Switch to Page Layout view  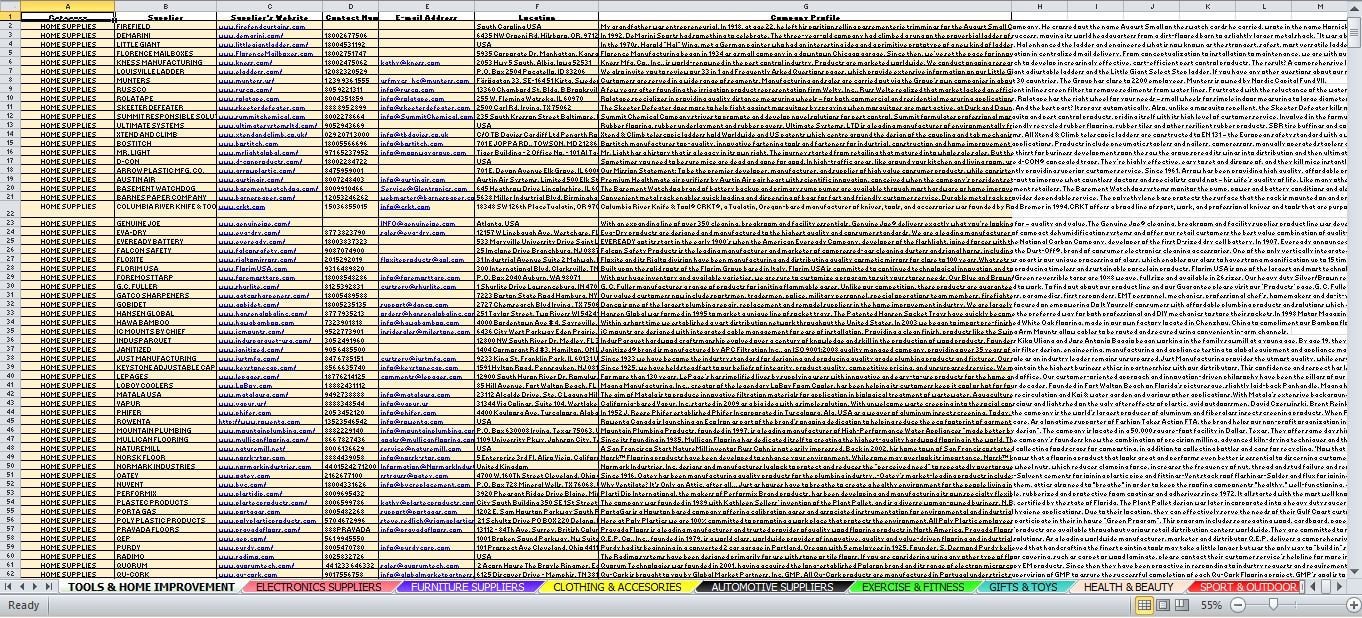click(x=1161, y=606)
